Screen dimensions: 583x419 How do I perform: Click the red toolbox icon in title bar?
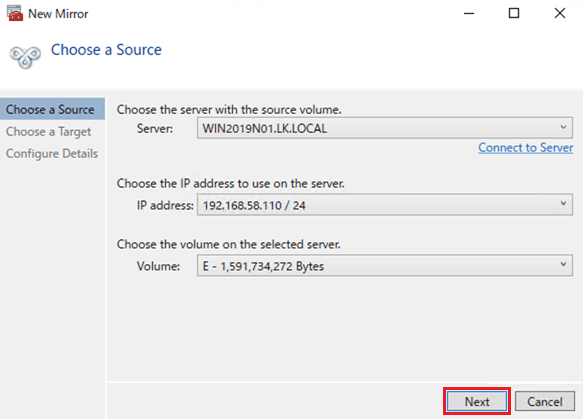15,13
